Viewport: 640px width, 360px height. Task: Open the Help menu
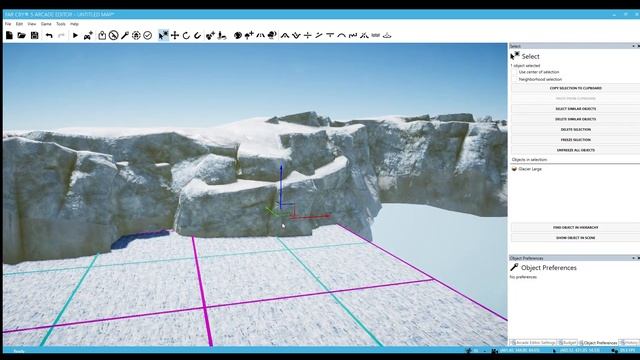pyautogui.click(x=74, y=24)
